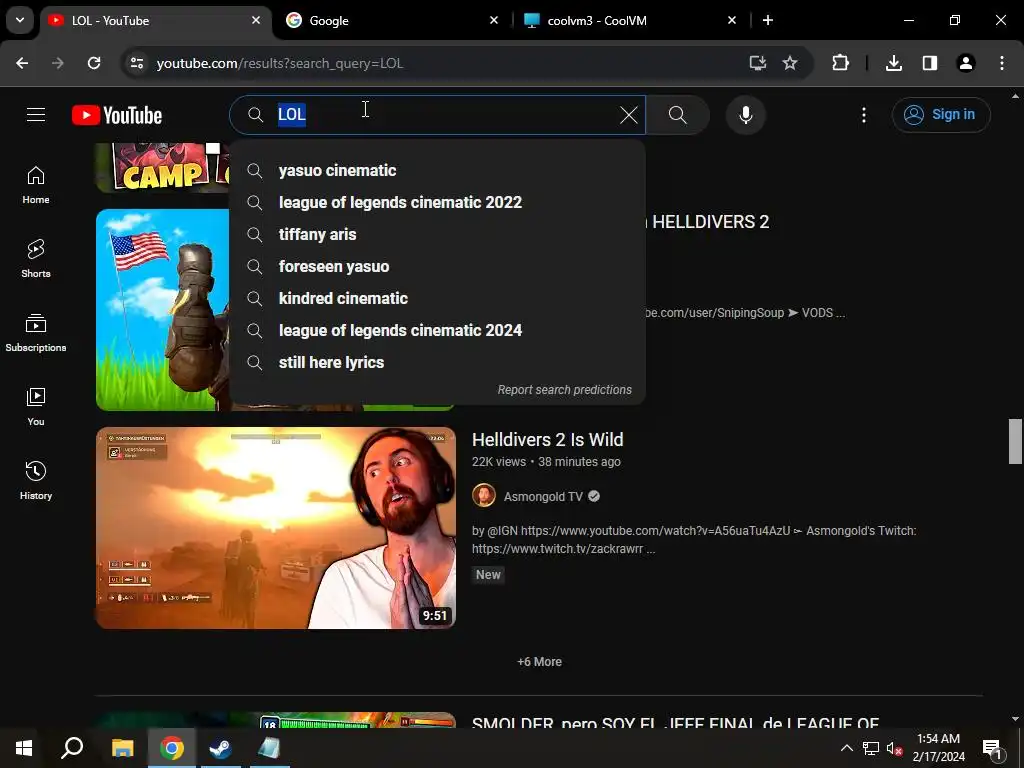Screen dimensions: 1024x768
Task: Select suggestion 'still here lyrics'
Action: pyautogui.click(x=438, y=362)
